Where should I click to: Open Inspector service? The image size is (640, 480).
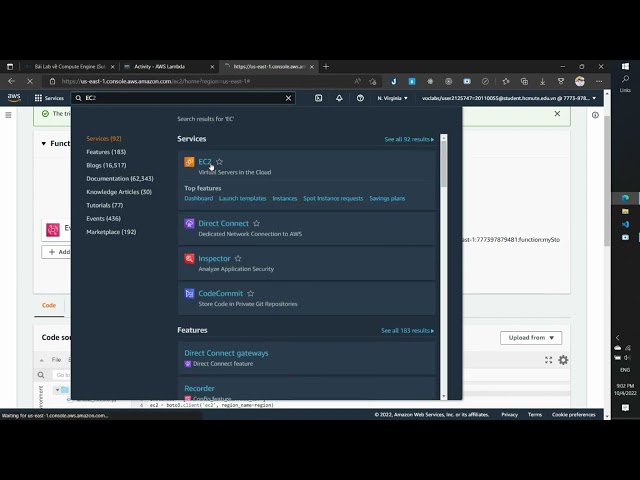[214, 258]
